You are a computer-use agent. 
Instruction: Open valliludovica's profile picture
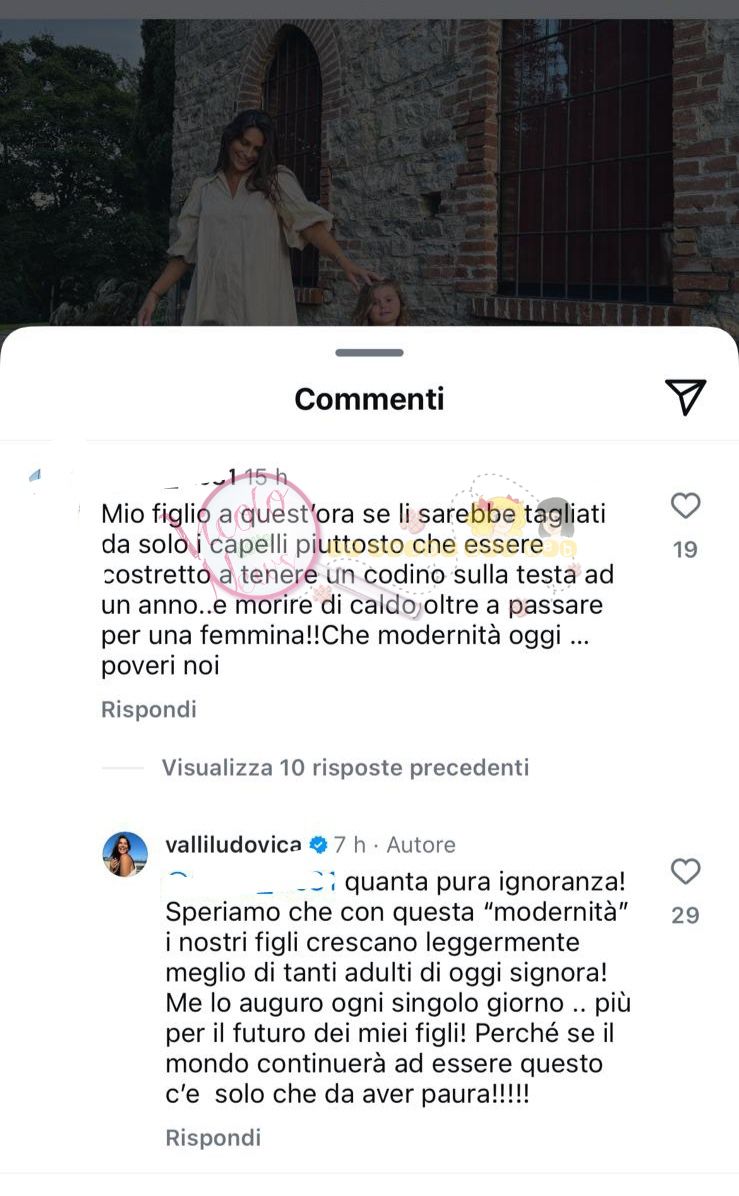[x=125, y=854]
